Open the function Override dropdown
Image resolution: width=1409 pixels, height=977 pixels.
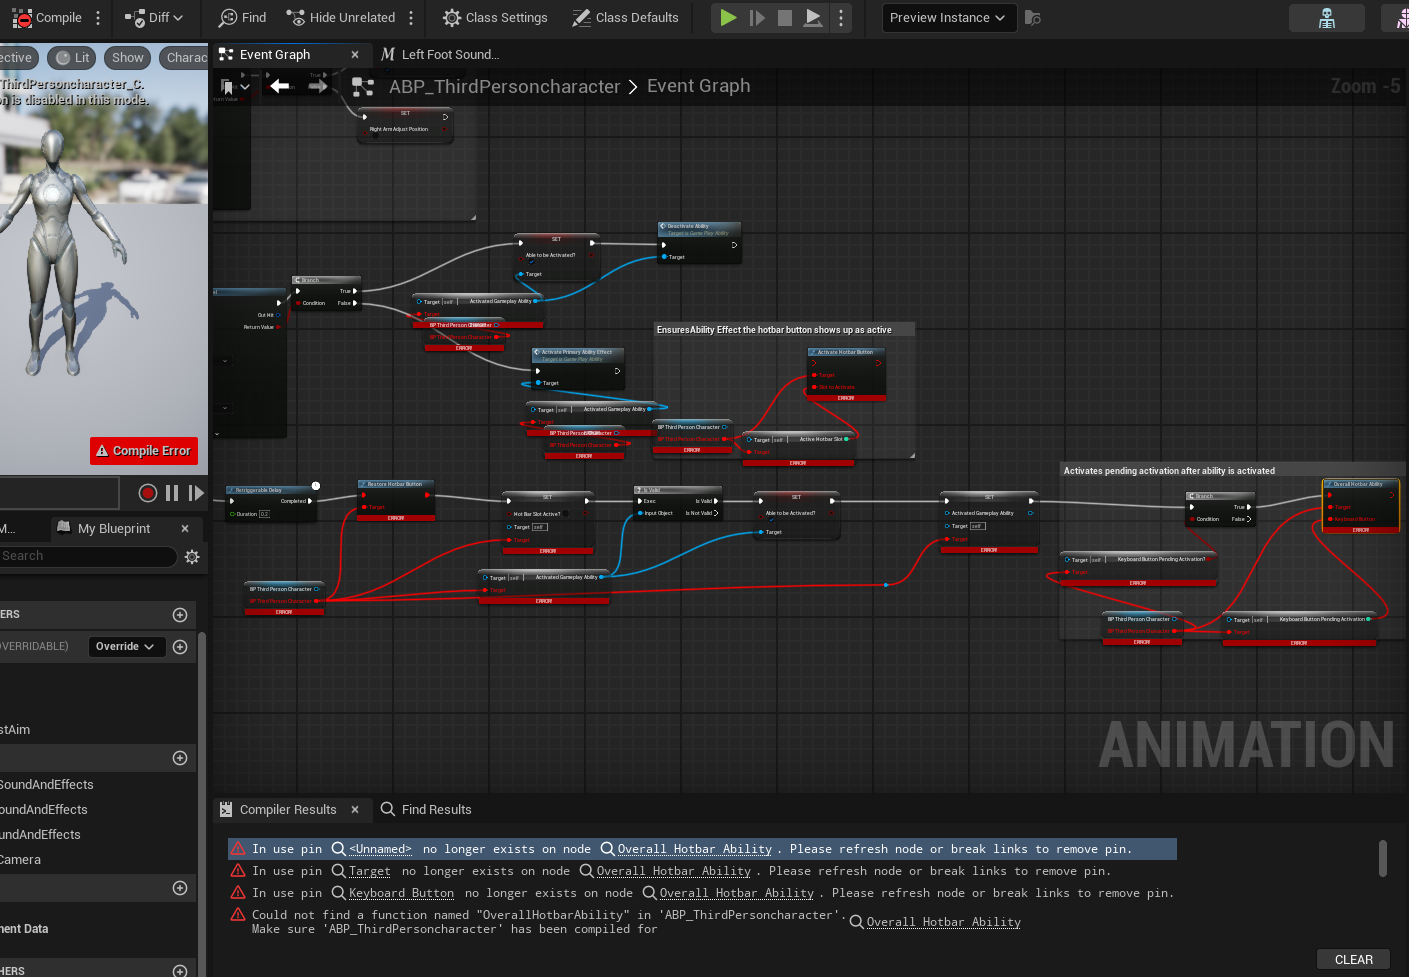125,647
